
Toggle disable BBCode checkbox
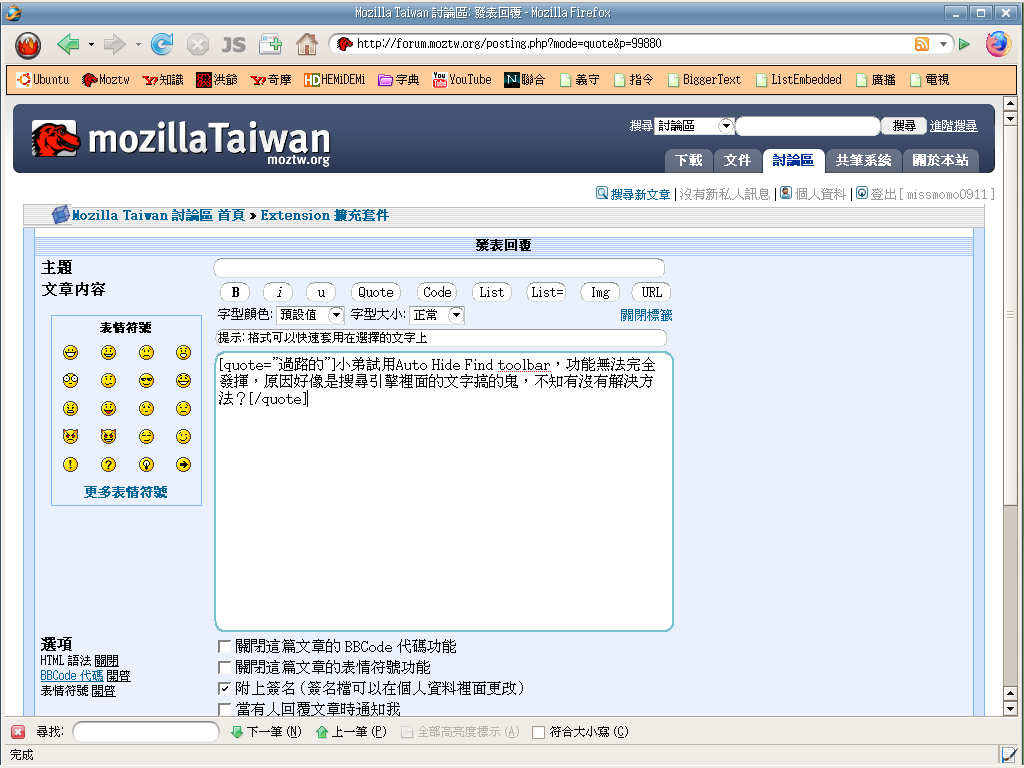coord(225,647)
